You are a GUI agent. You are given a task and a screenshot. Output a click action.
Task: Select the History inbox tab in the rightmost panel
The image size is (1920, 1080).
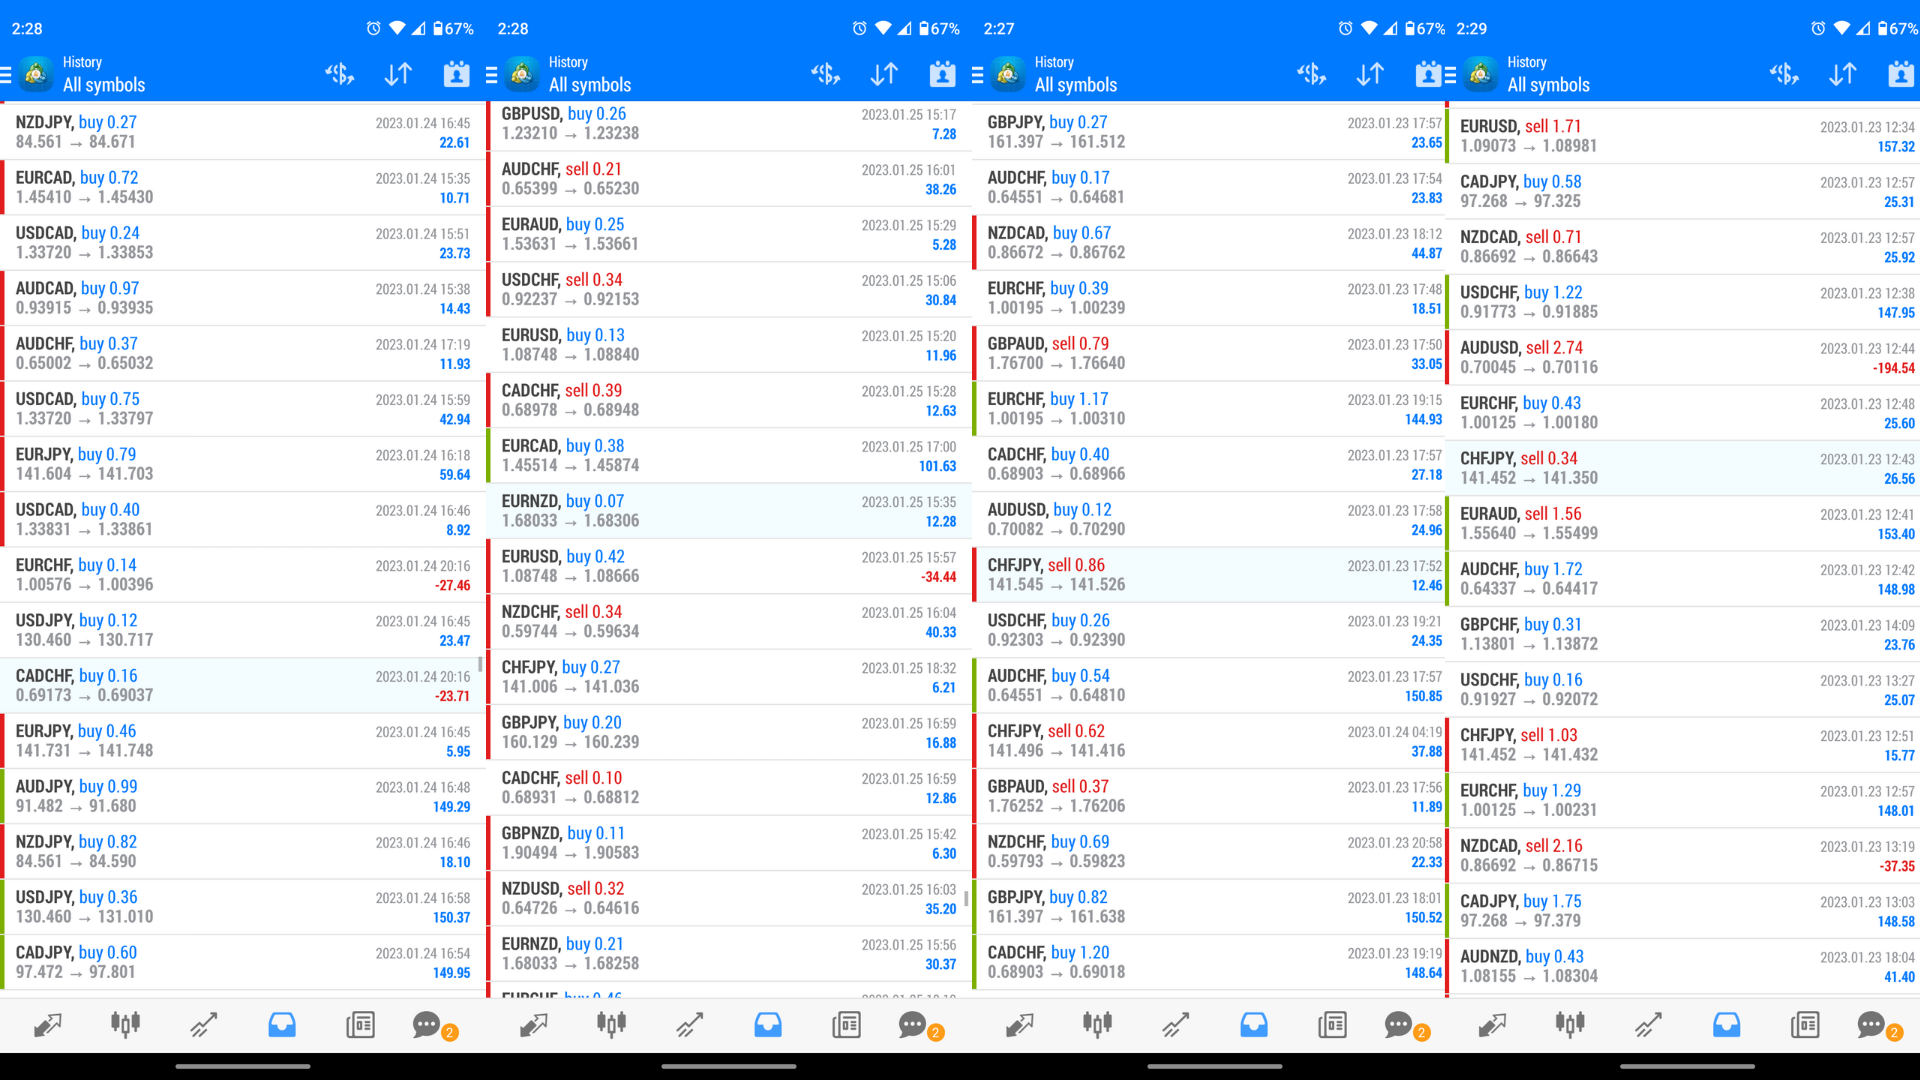pyautogui.click(x=1726, y=1025)
